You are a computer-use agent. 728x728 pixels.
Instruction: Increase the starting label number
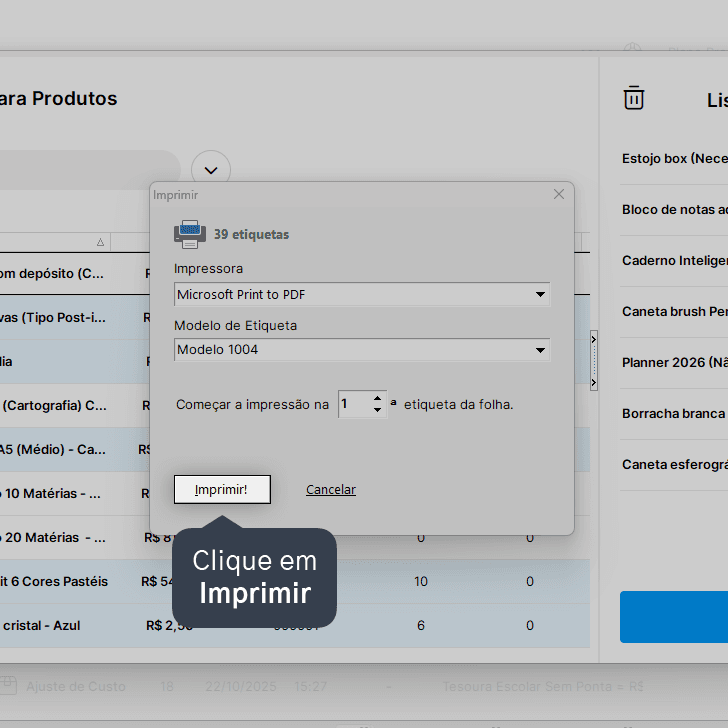(x=377, y=399)
